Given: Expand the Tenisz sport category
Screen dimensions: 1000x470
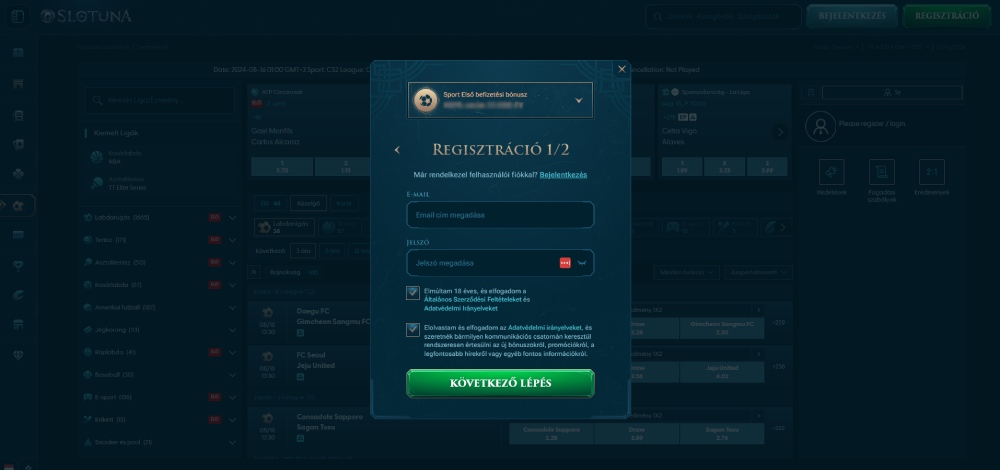Looking at the screenshot, I should (x=232, y=240).
